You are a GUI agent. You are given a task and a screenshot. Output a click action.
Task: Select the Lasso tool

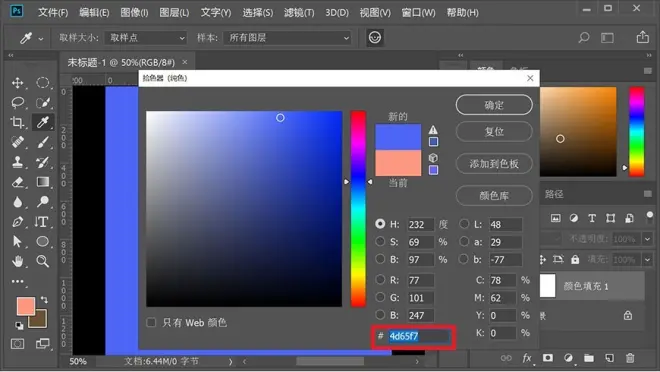18,102
